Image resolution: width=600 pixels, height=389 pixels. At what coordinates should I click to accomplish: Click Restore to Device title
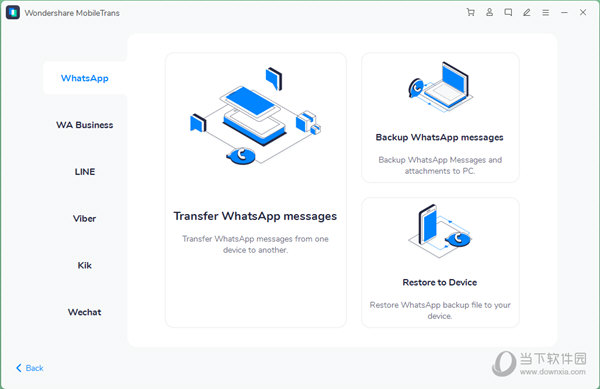[440, 282]
